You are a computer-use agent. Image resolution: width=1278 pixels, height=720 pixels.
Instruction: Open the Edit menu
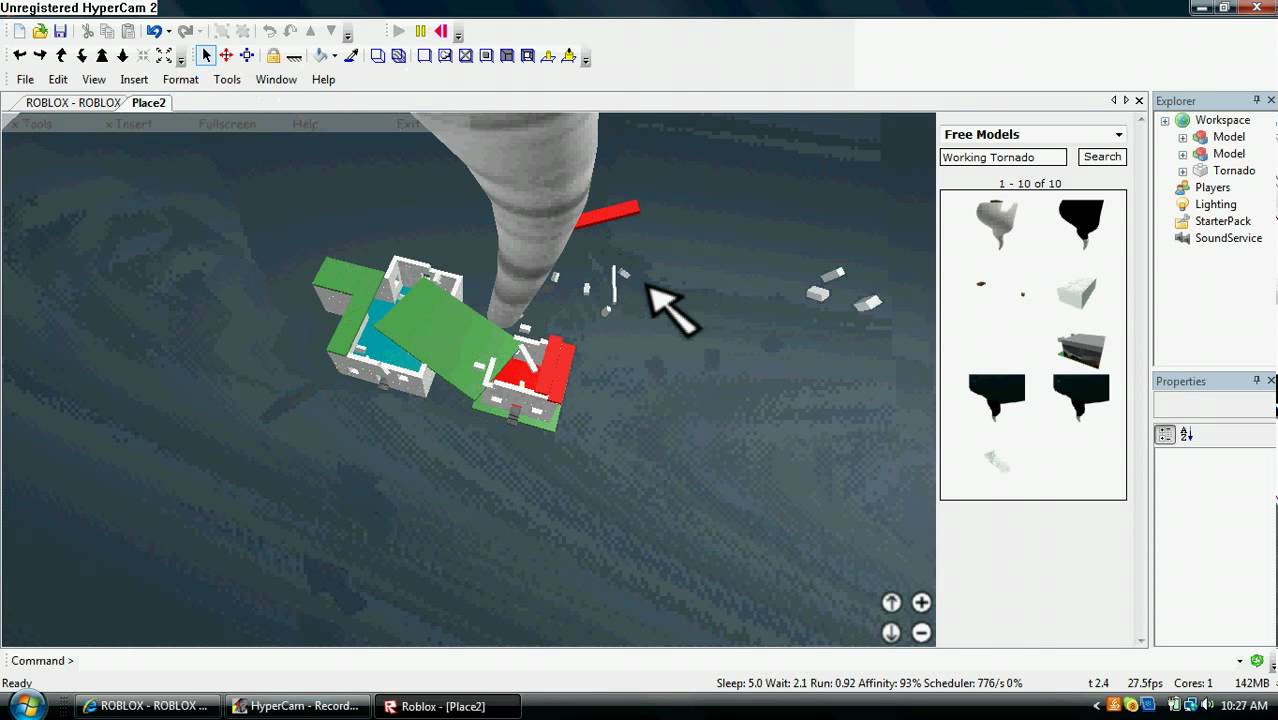point(58,80)
